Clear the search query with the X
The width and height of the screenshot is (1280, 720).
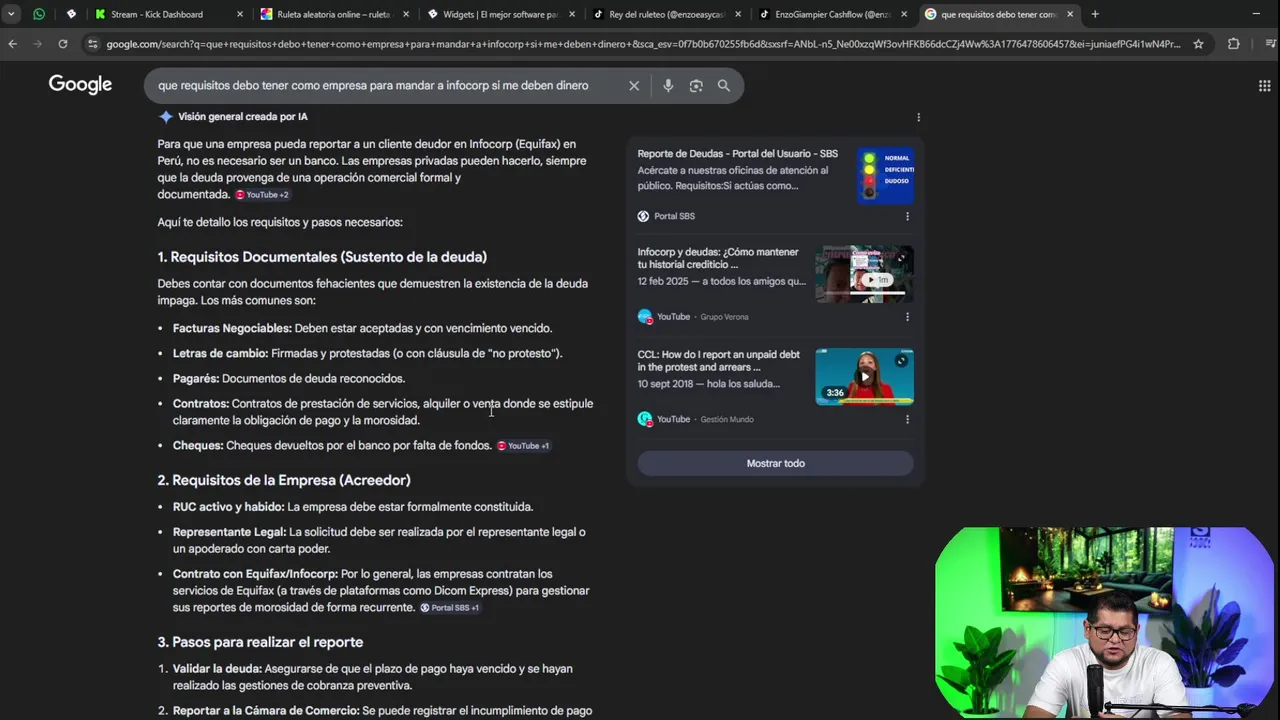pyautogui.click(x=634, y=86)
